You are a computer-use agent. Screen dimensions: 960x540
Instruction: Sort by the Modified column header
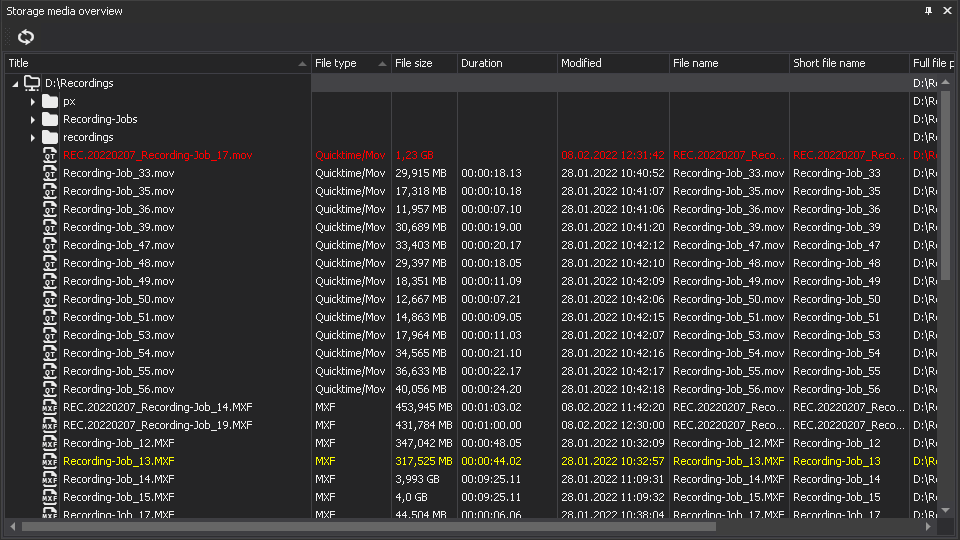click(x=613, y=63)
